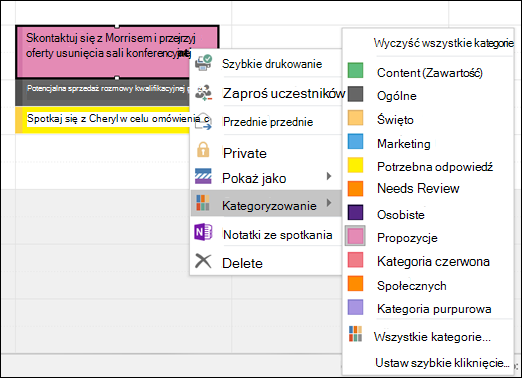Click Ustaw szybkie kliknięcie...
Screen dimensions: 522x378
442,362
